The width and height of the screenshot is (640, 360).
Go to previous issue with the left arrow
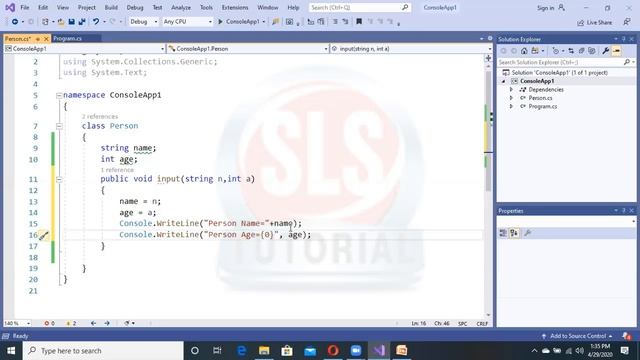tap(93, 323)
